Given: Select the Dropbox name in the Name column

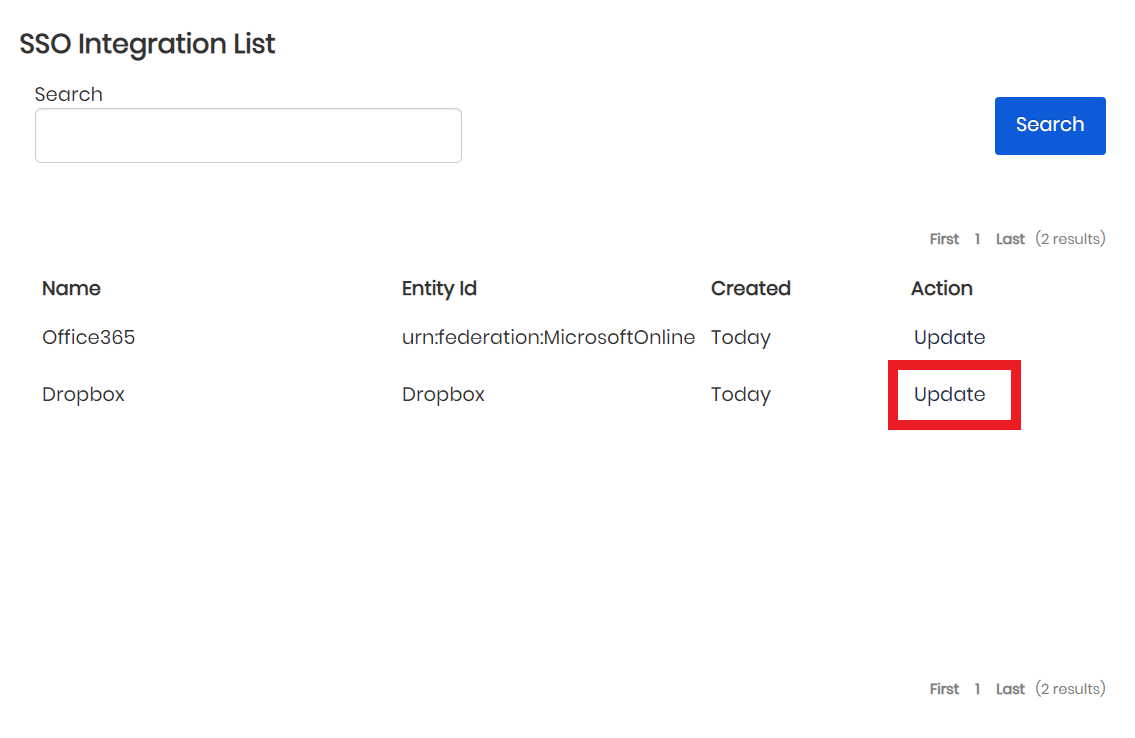Looking at the screenshot, I should (83, 395).
